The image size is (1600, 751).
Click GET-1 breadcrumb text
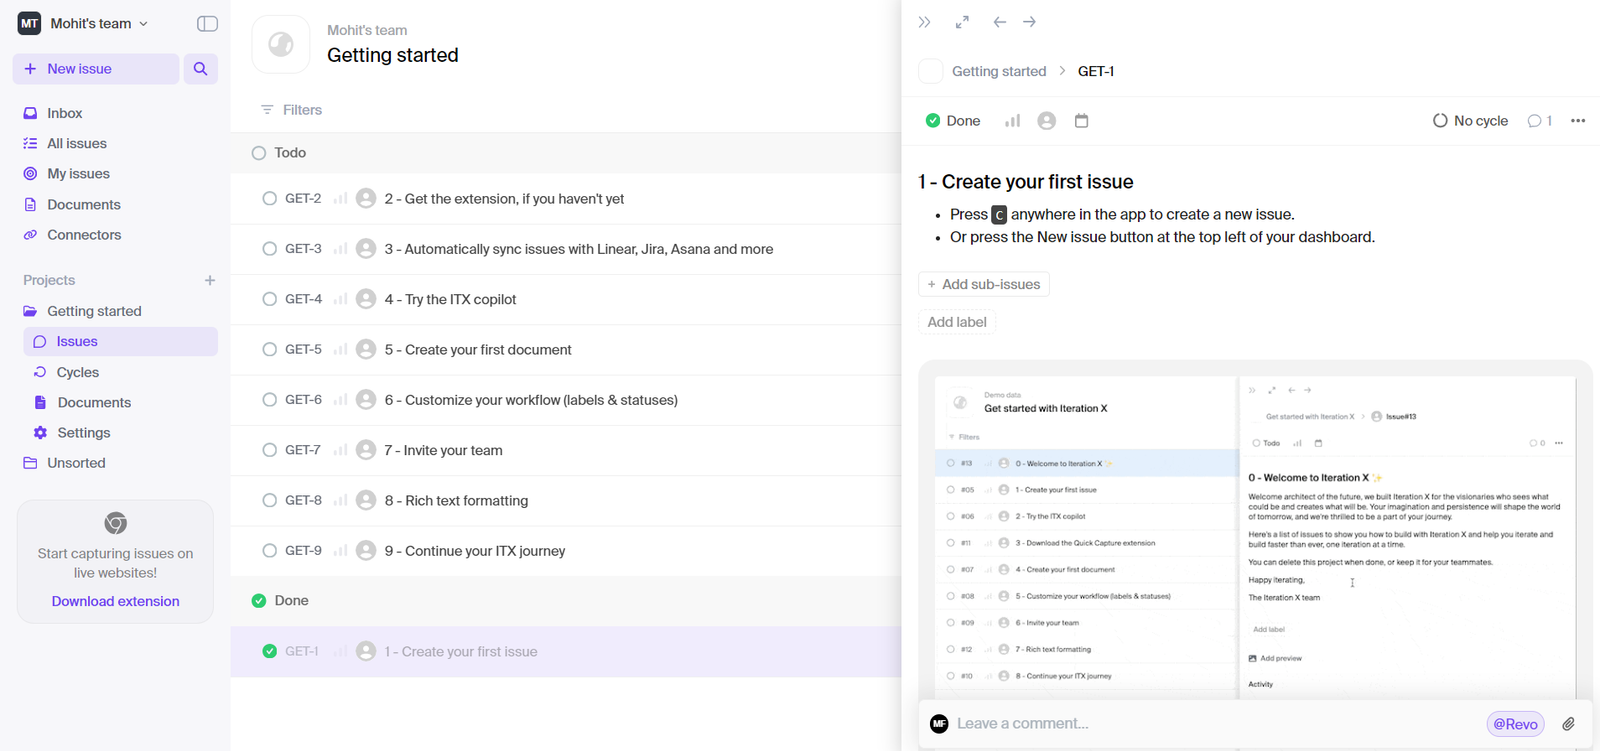point(1096,71)
